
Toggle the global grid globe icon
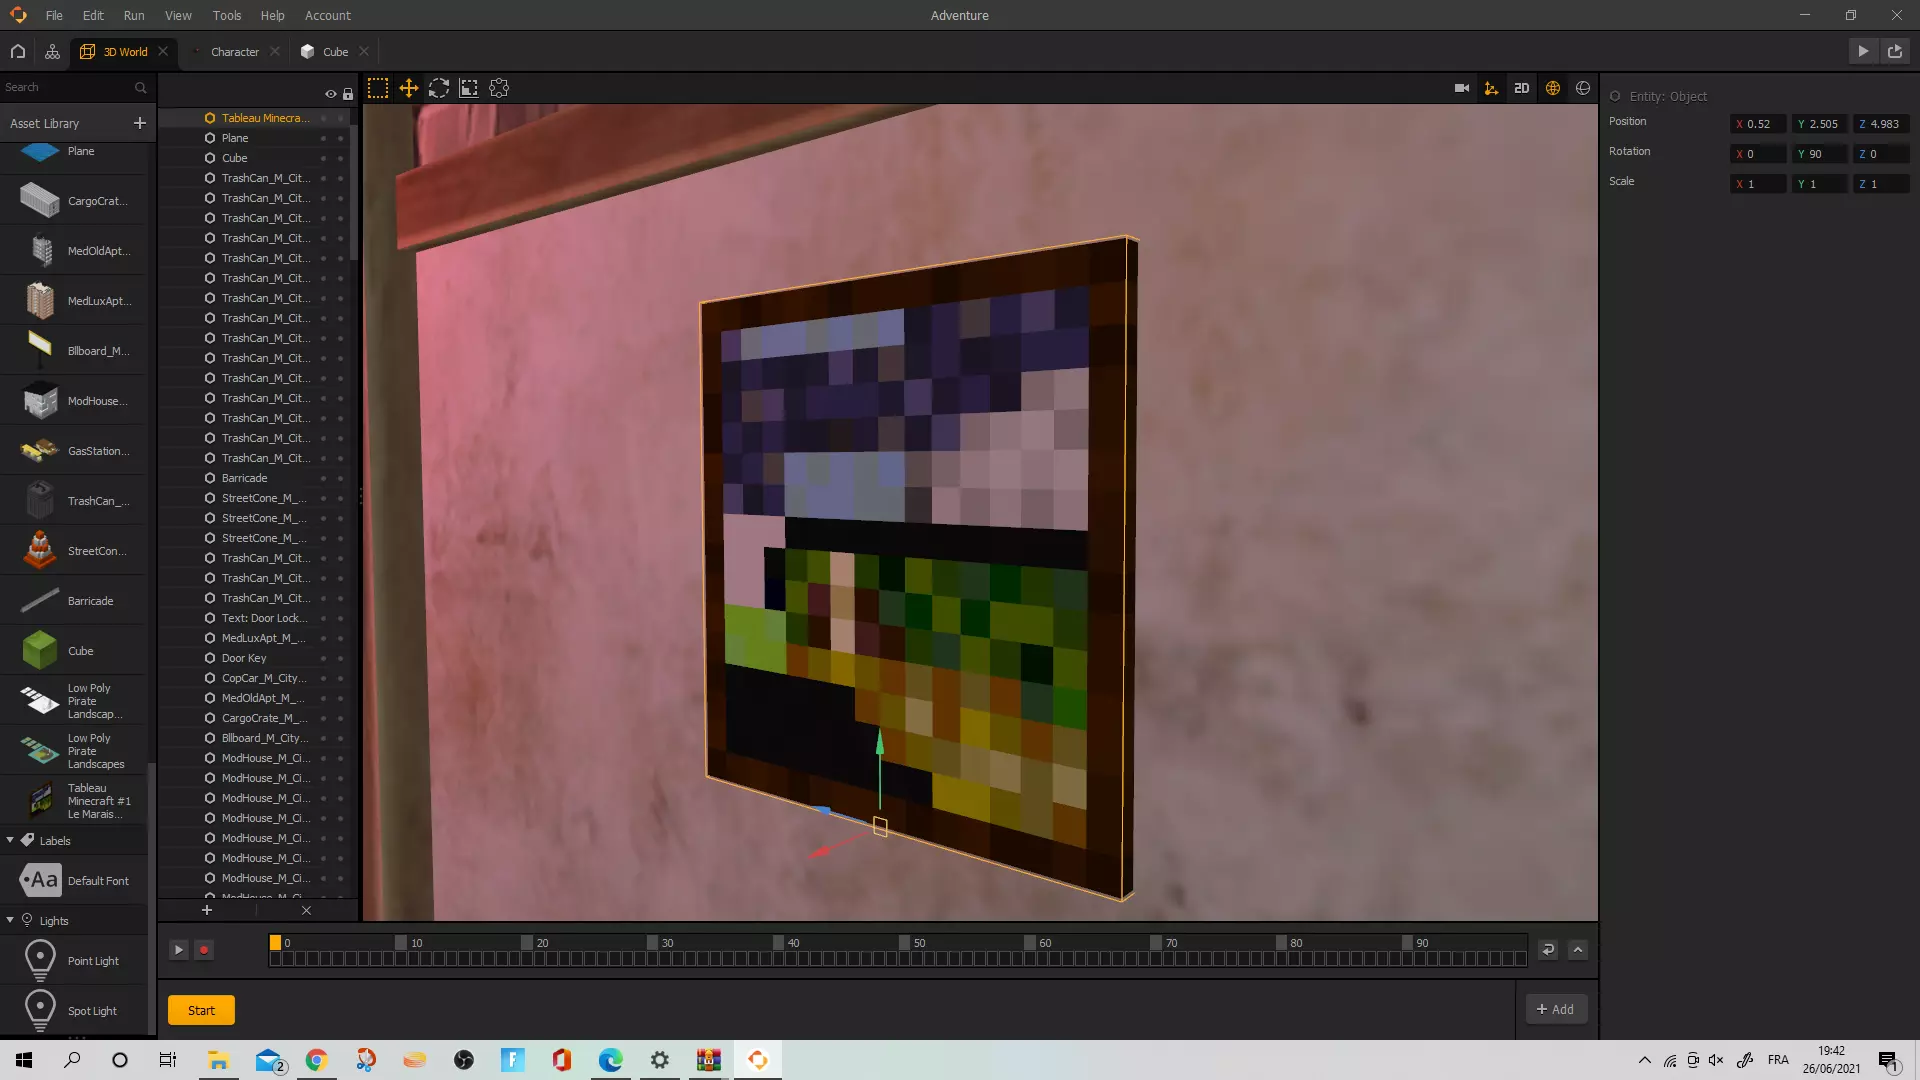point(1552,89)
